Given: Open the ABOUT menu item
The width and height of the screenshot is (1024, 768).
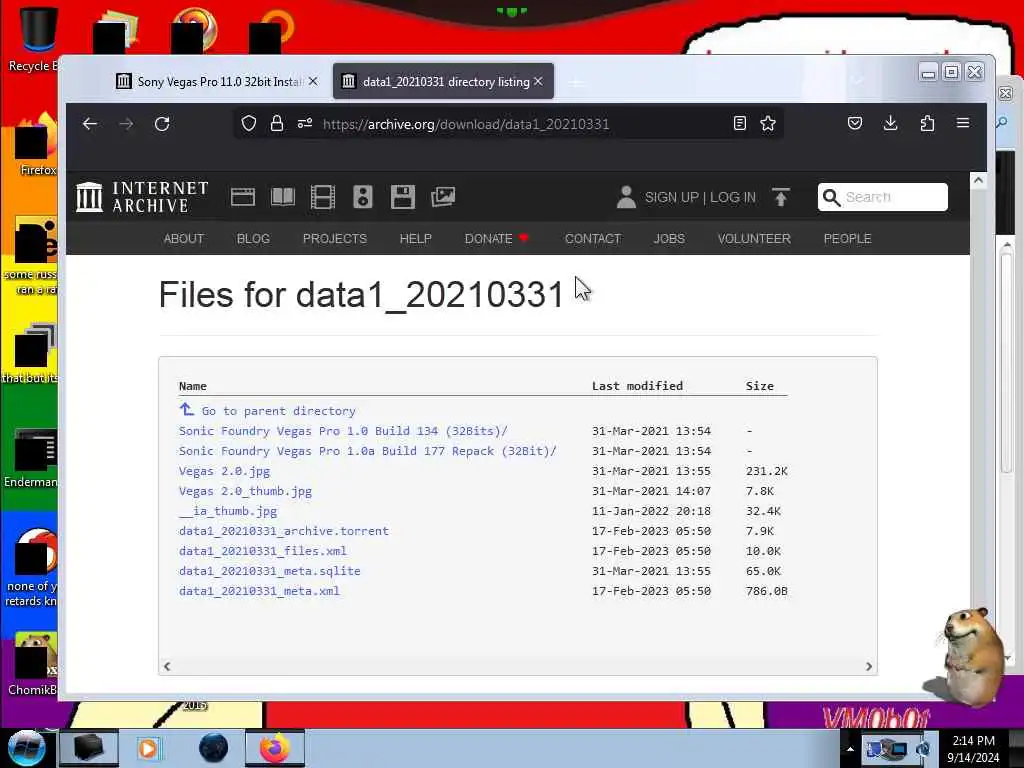Looking at the screenshot, I should [x=184, y=238].
